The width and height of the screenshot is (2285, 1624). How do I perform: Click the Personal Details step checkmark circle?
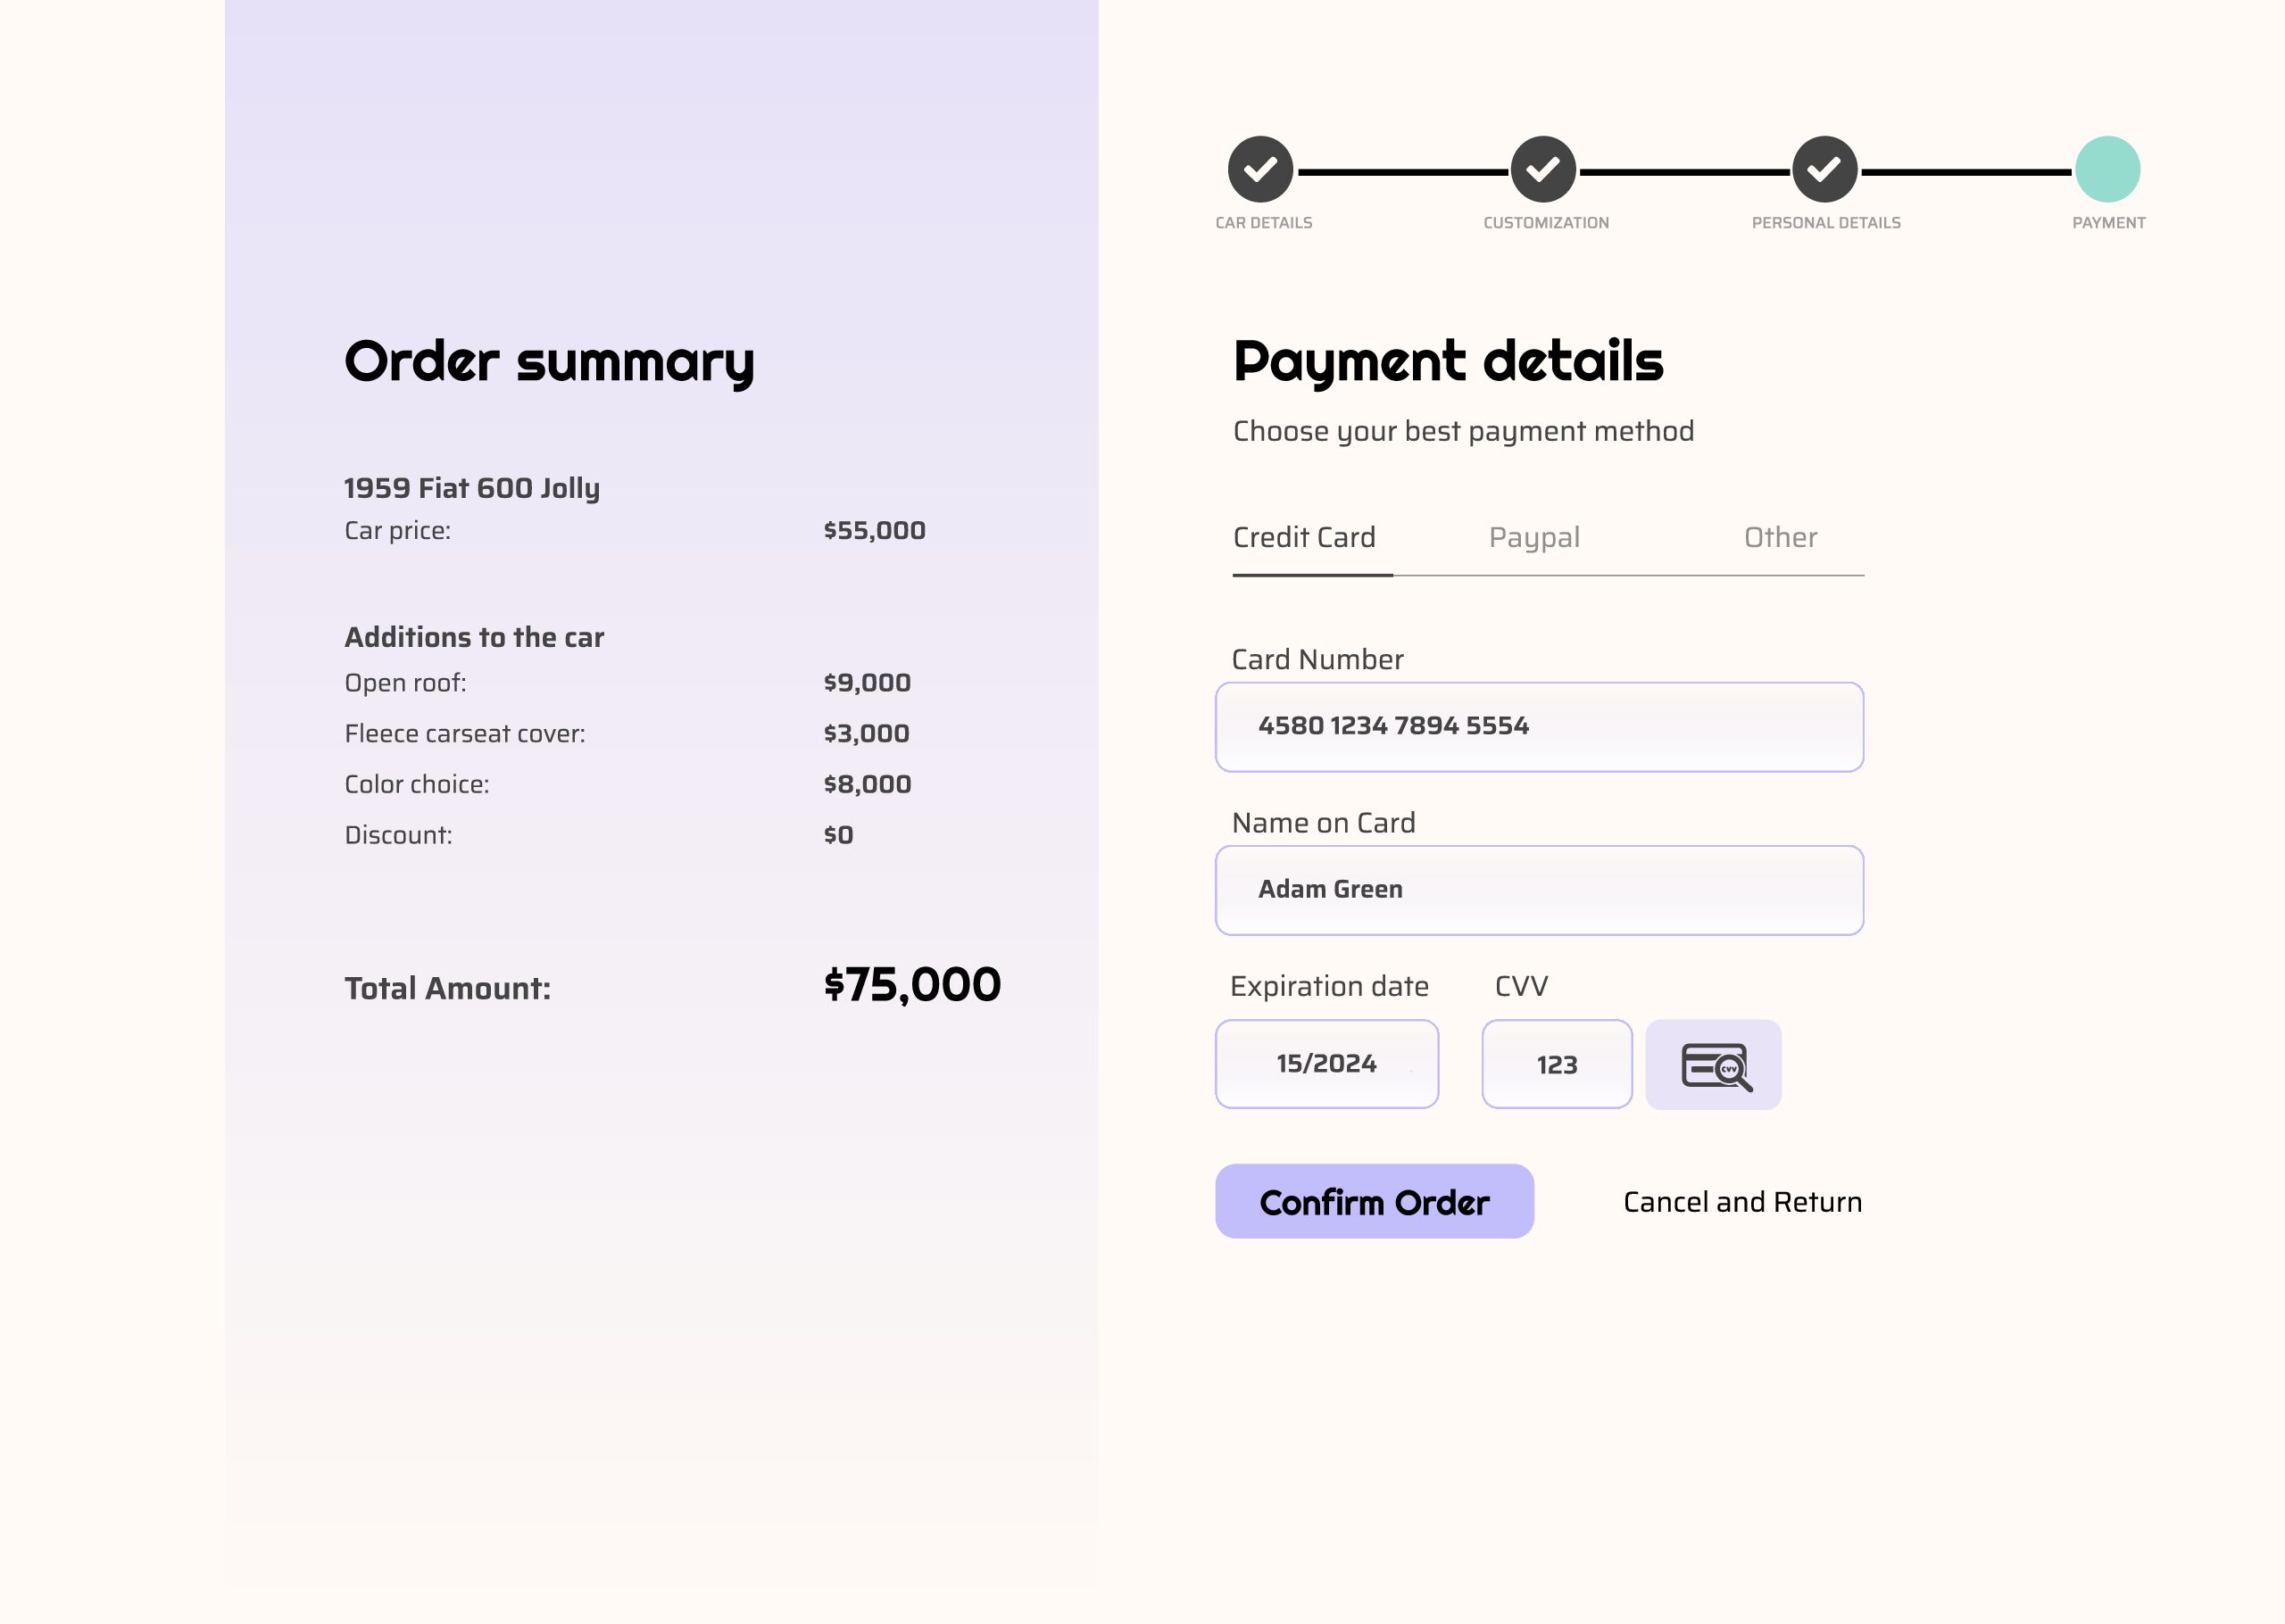[1825, 169]
